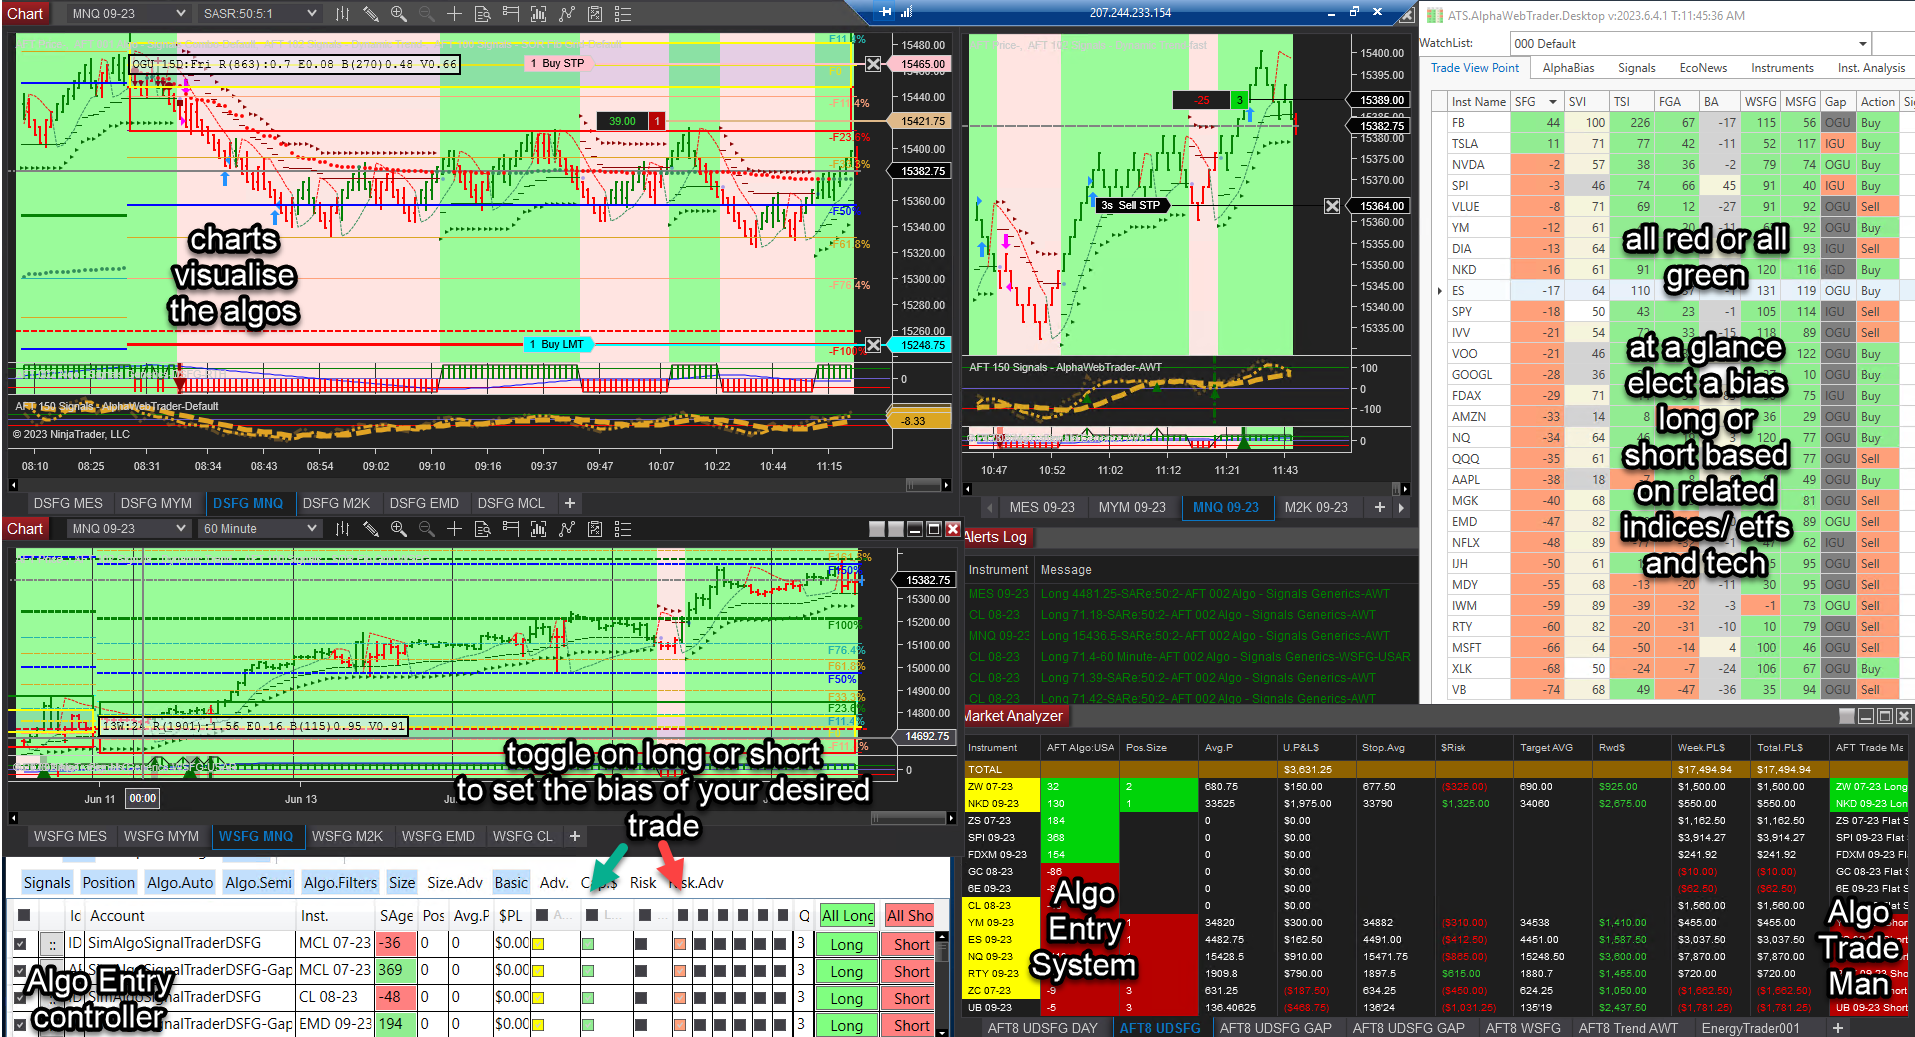Switch to AFT8 Trend AWT analyzer tab
The height and width of the screenshot is (1037, 1915).
point(1628,1028)
